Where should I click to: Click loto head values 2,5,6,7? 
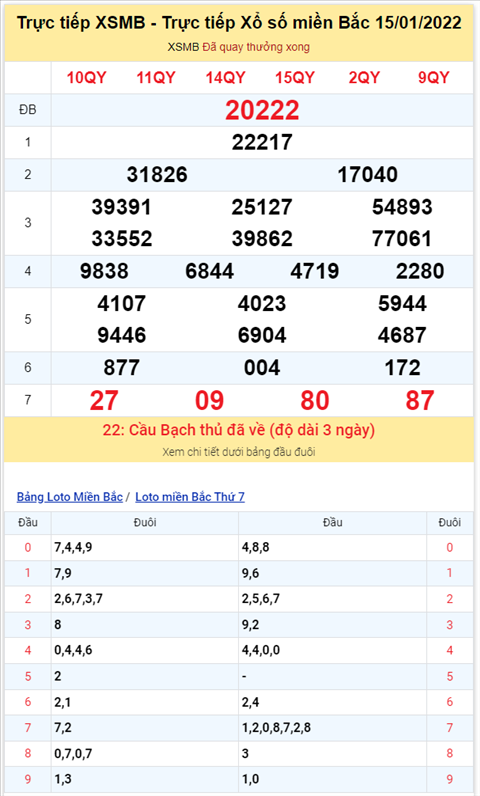[x=261, y=599]
